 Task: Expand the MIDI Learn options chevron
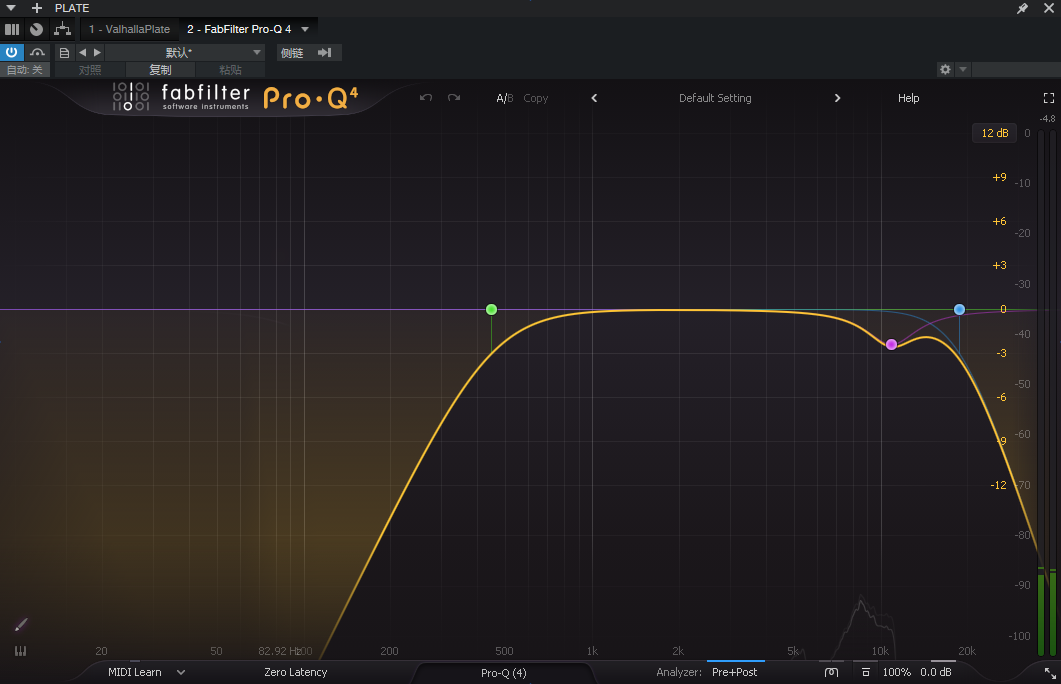[x=181, y=672]
